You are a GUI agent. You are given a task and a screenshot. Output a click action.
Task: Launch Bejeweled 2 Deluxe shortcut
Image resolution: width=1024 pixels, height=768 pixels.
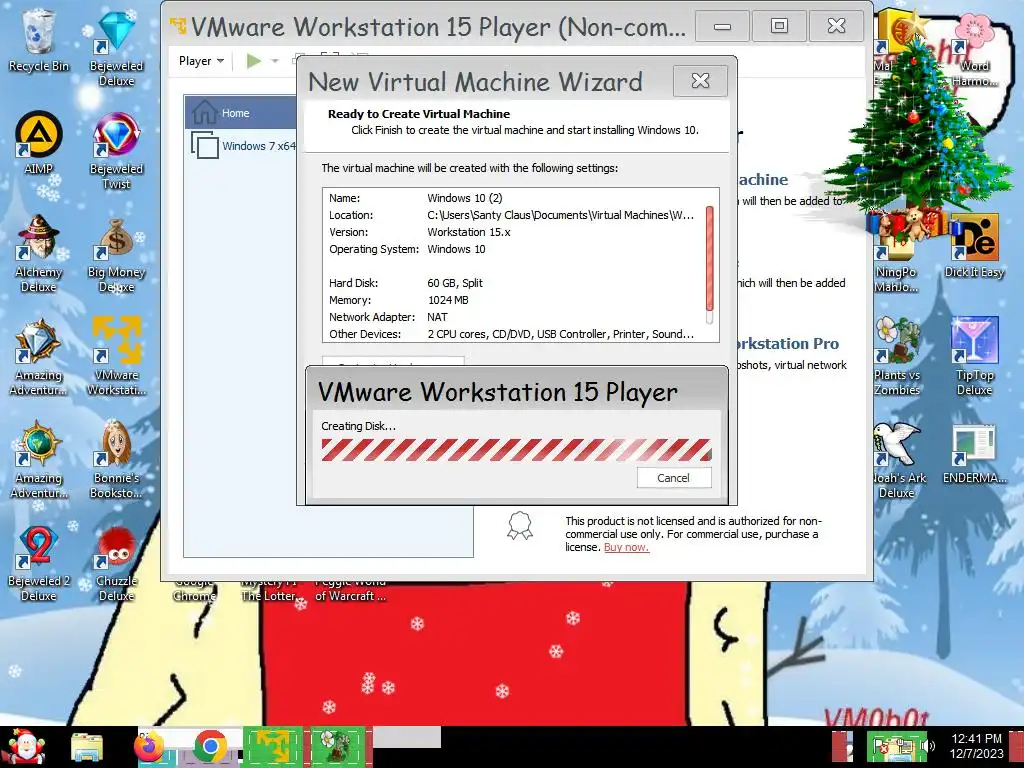pyautogui.click(x=39, y=563)
